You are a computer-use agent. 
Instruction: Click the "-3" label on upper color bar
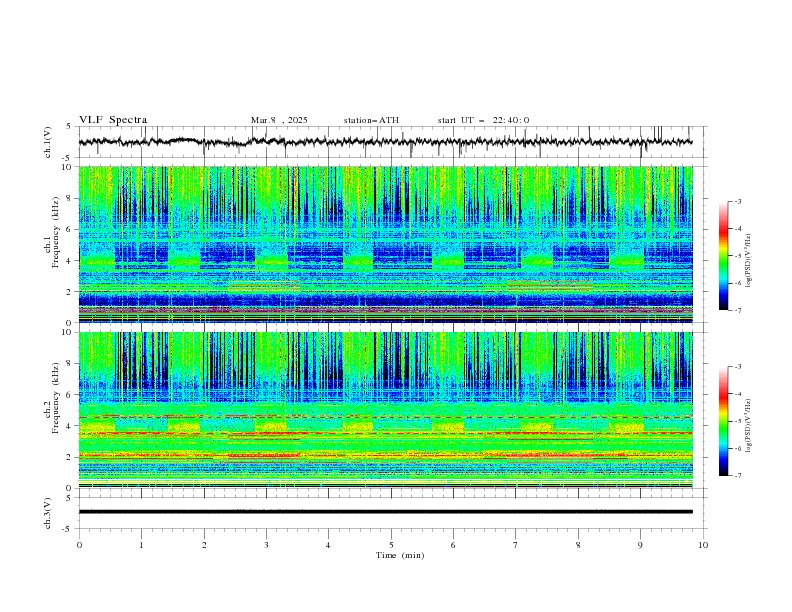pyautogui.click(x=737, y=201)
